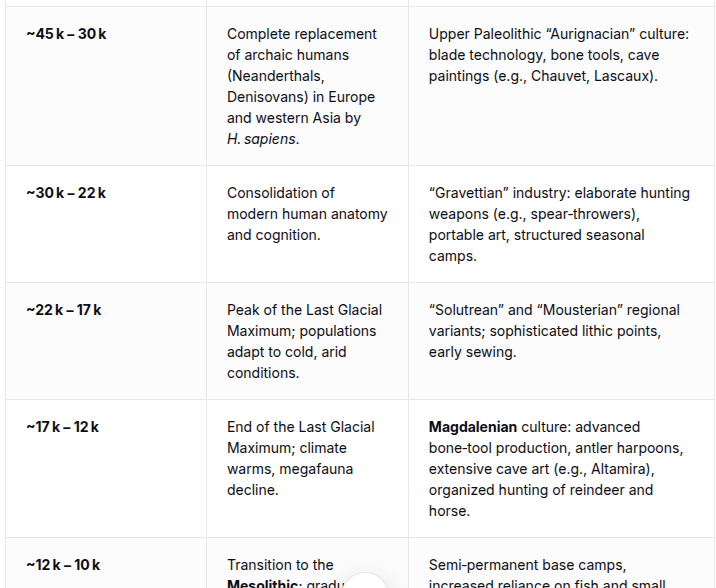716x588 pixels.
Task: Click the italic H. sapiens text
Action: (x=262, y=139)
